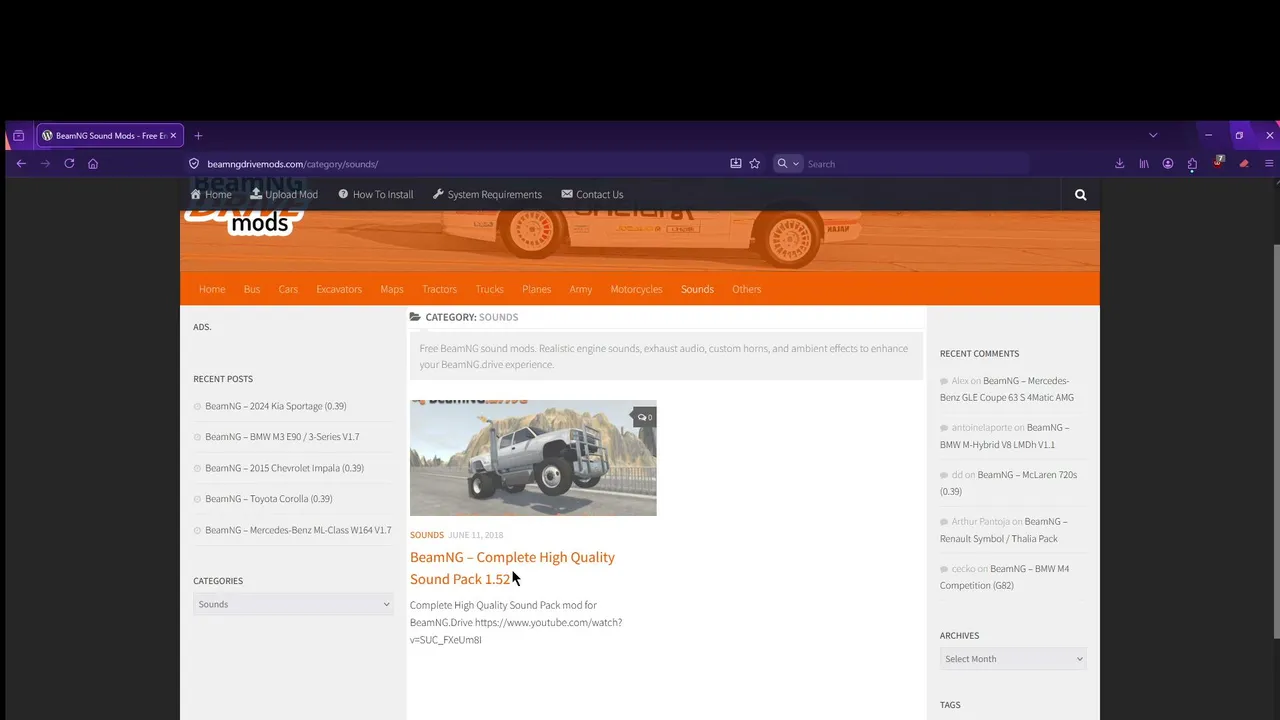Close the BeamNG Sound Mods tab
Screen dimensions: 1280x720
click(x=174, y=136)
